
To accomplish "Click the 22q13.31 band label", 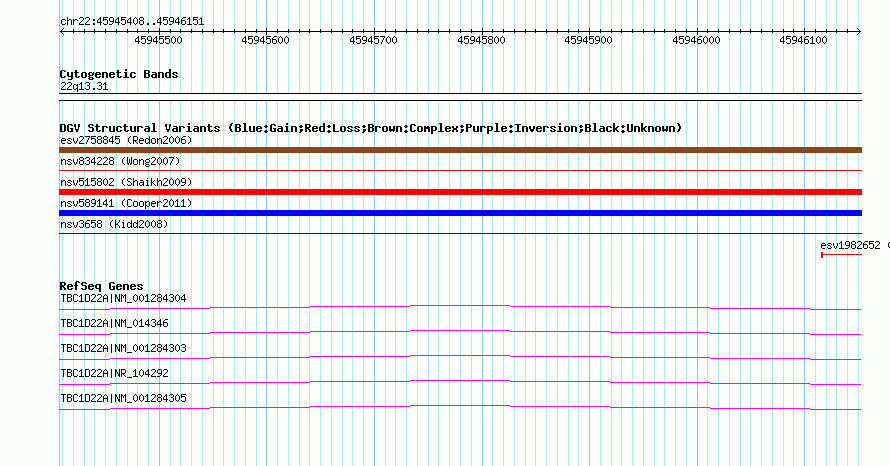I will coord(84,86).
